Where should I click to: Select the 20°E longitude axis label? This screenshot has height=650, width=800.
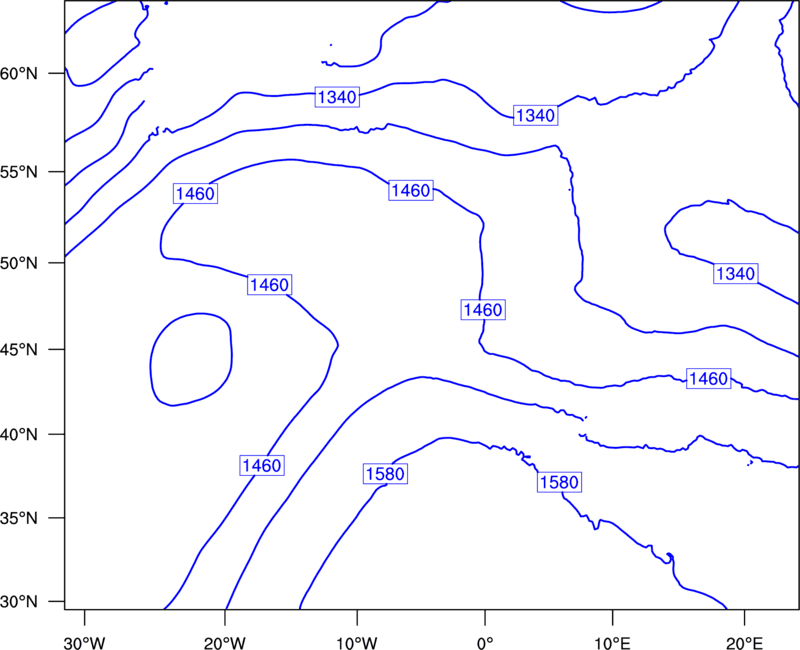click(744, 643)
